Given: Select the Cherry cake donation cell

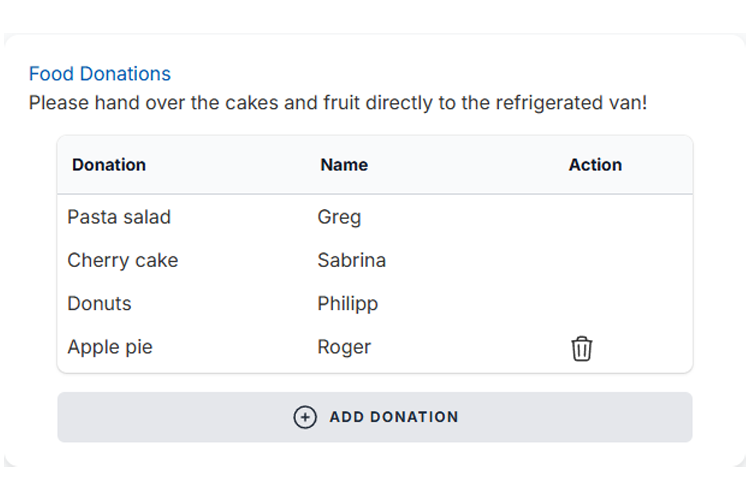Looking at the screenshot, I should (x=123, y=260).
